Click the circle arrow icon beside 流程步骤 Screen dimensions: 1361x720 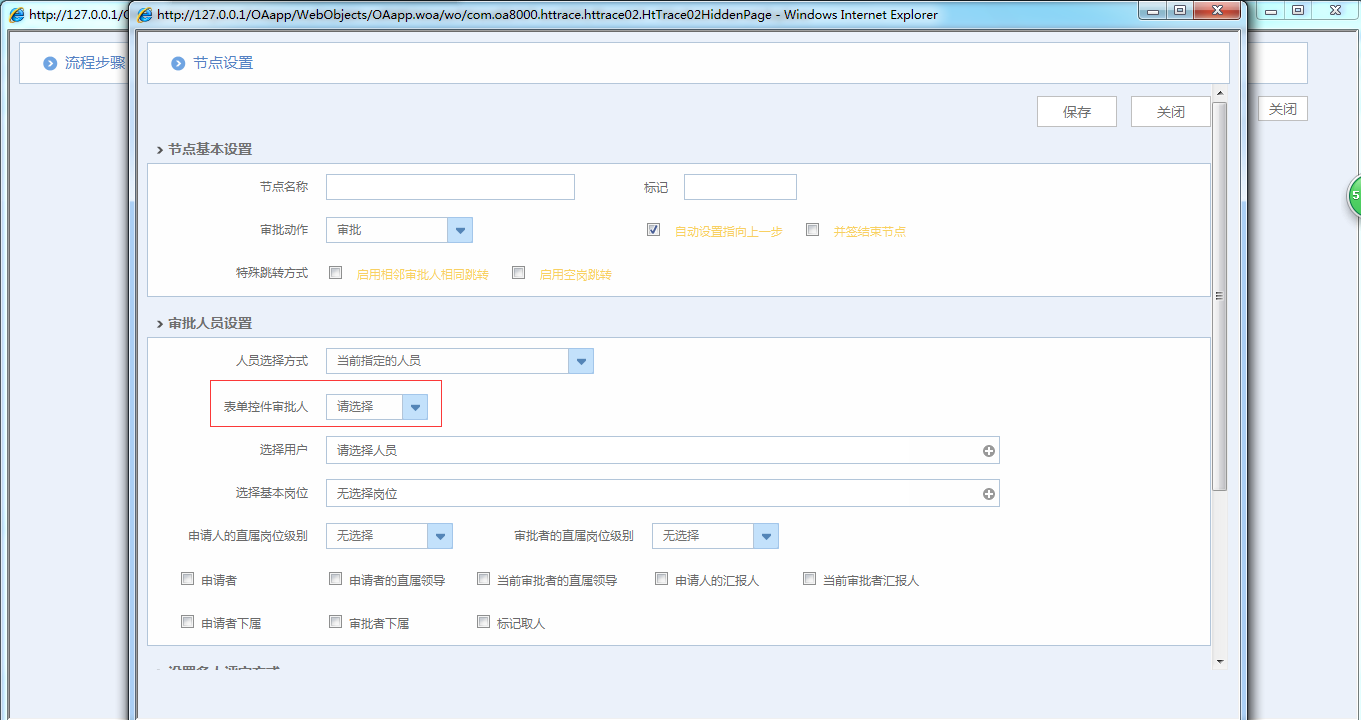coord(50,63)
